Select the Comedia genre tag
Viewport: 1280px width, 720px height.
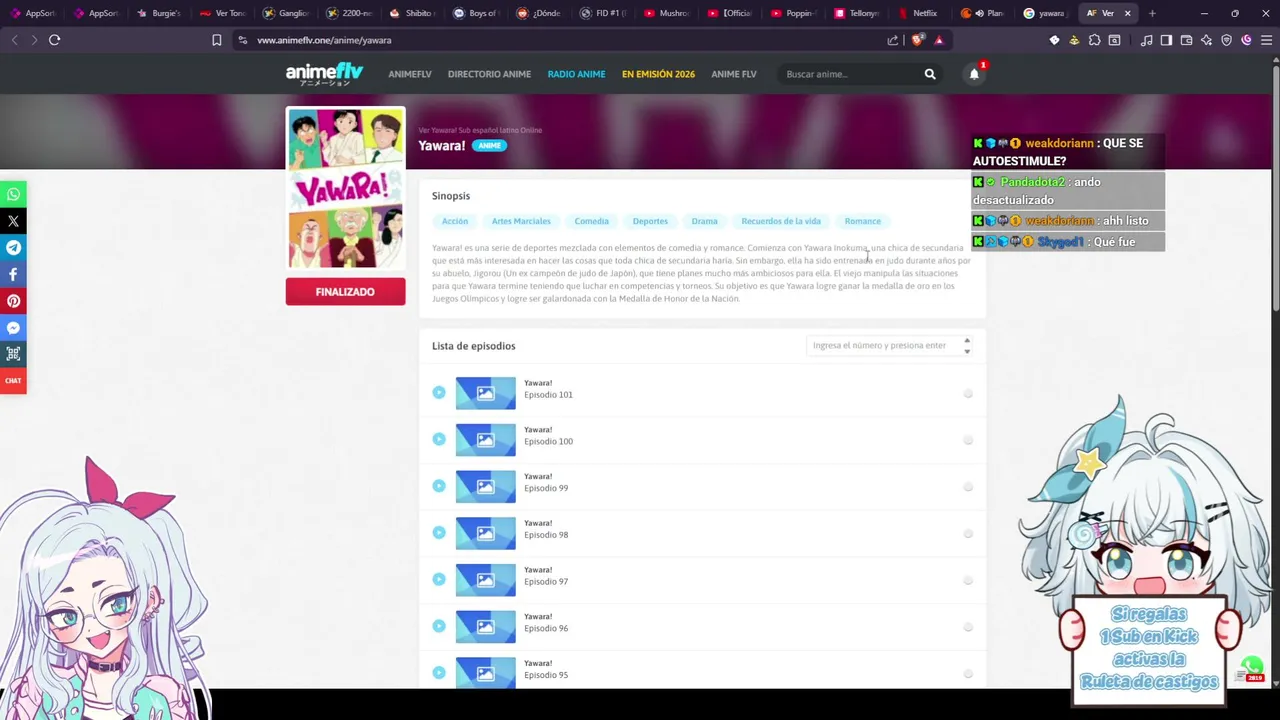(591, 221)
